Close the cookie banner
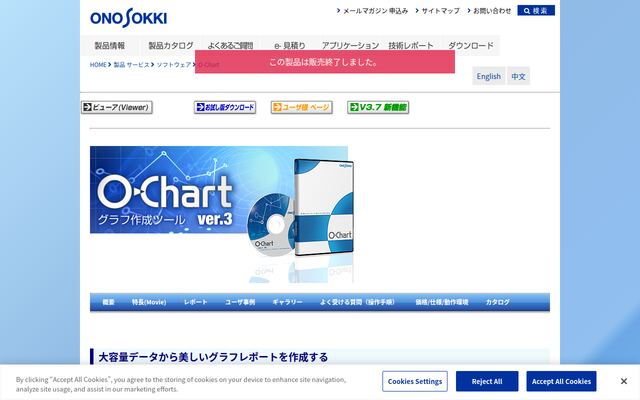 (624, 381)
